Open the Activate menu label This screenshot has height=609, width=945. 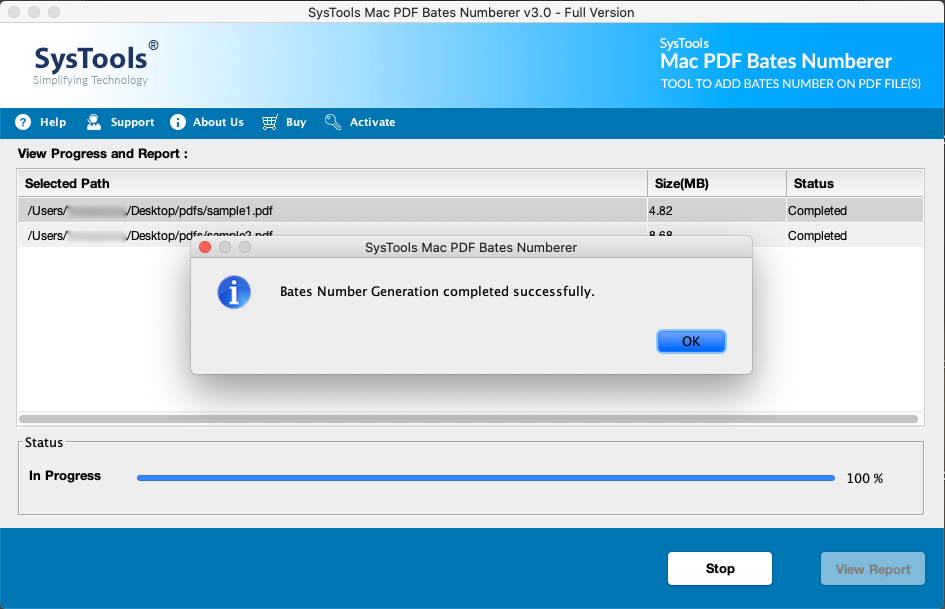(372, 122)
